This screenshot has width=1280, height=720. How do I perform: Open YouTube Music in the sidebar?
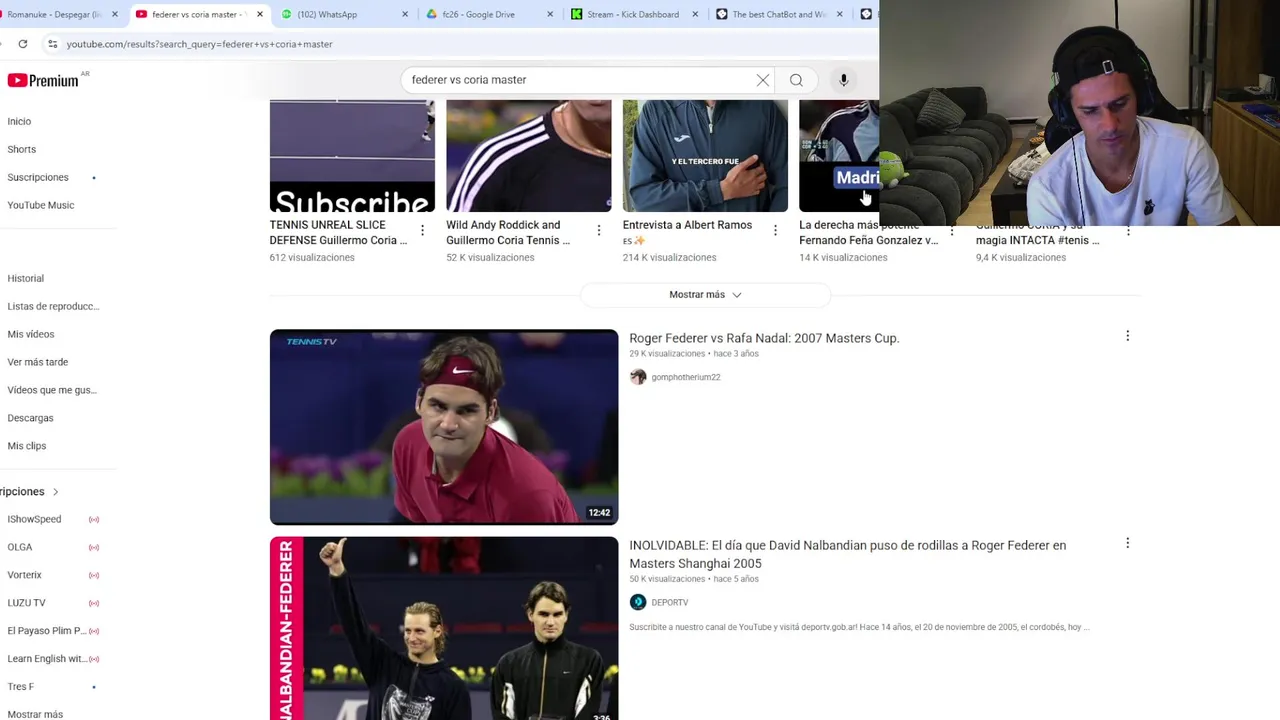tap(41, 205)
